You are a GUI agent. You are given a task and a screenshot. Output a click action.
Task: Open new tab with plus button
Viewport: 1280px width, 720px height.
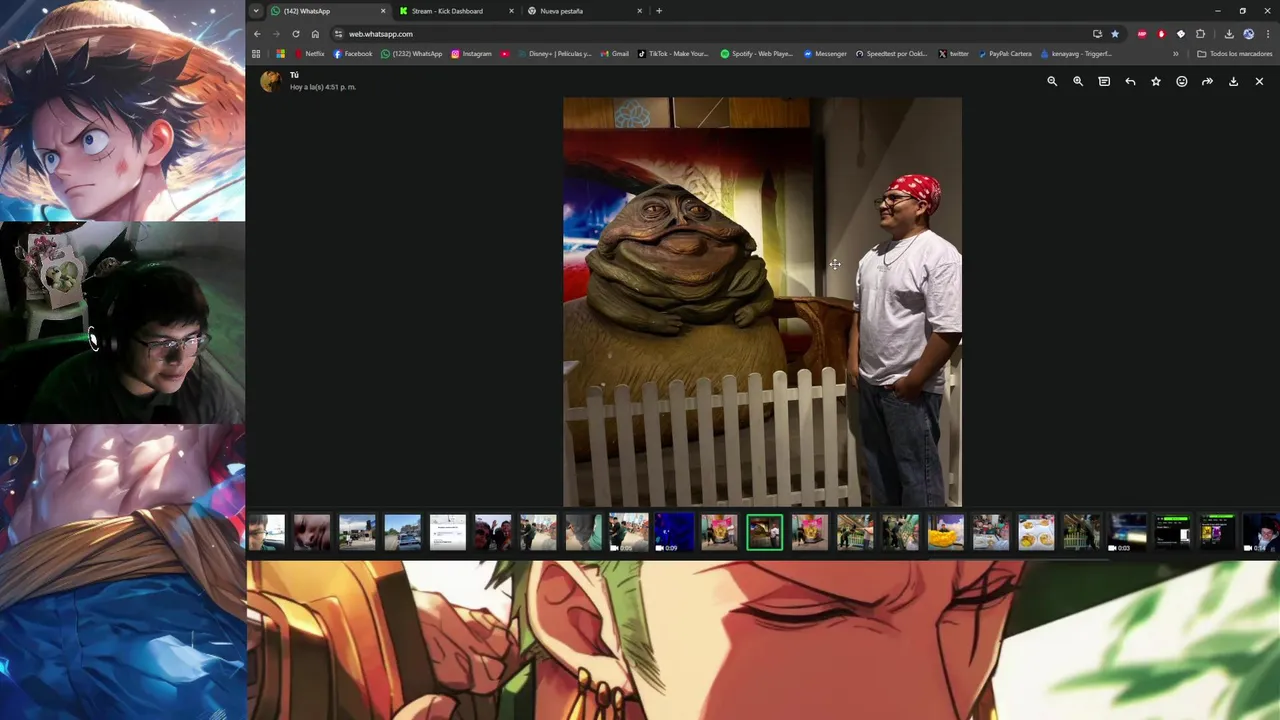tap(658, 11)
